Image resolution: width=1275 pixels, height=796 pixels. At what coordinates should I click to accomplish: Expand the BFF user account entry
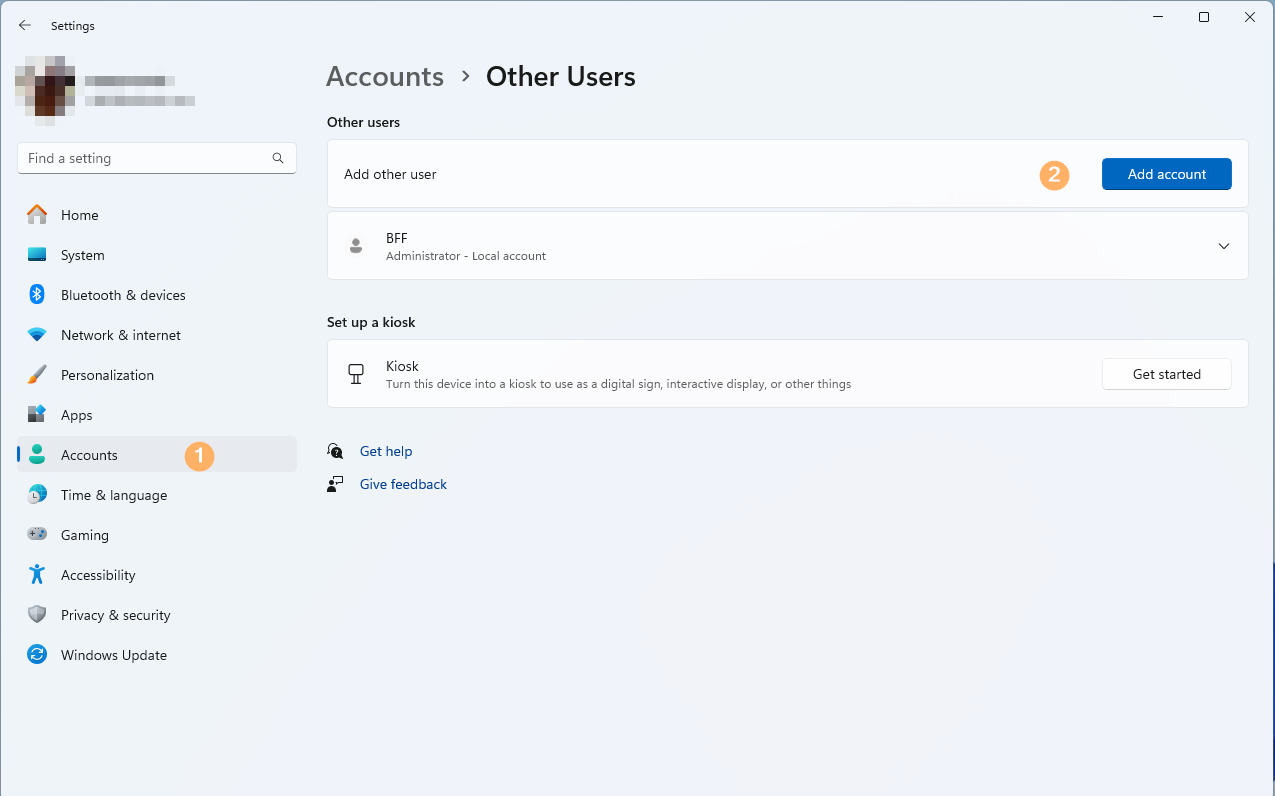click(x=1223, y=246)
